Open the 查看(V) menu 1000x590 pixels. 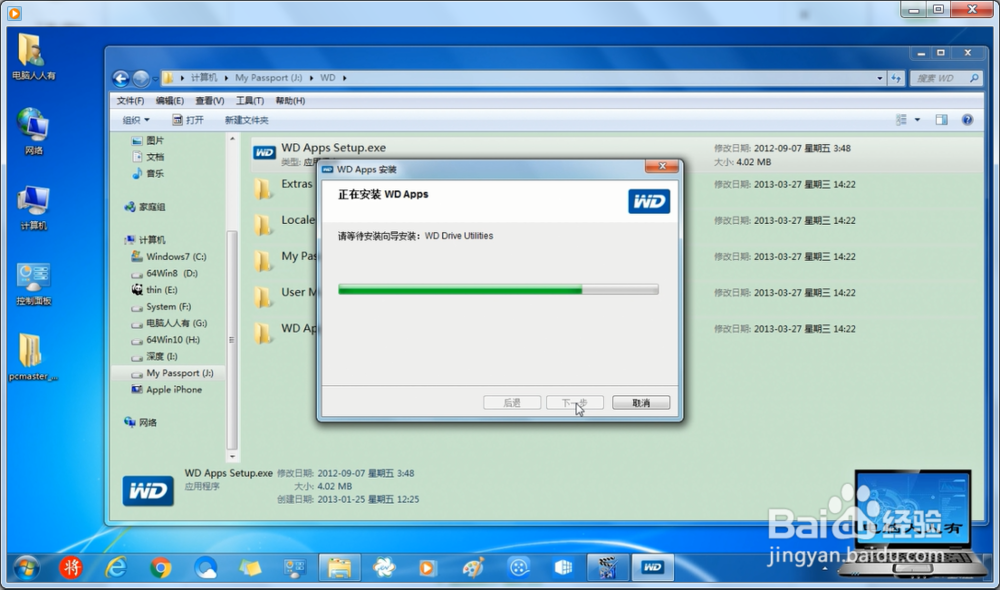coord(210,101)
